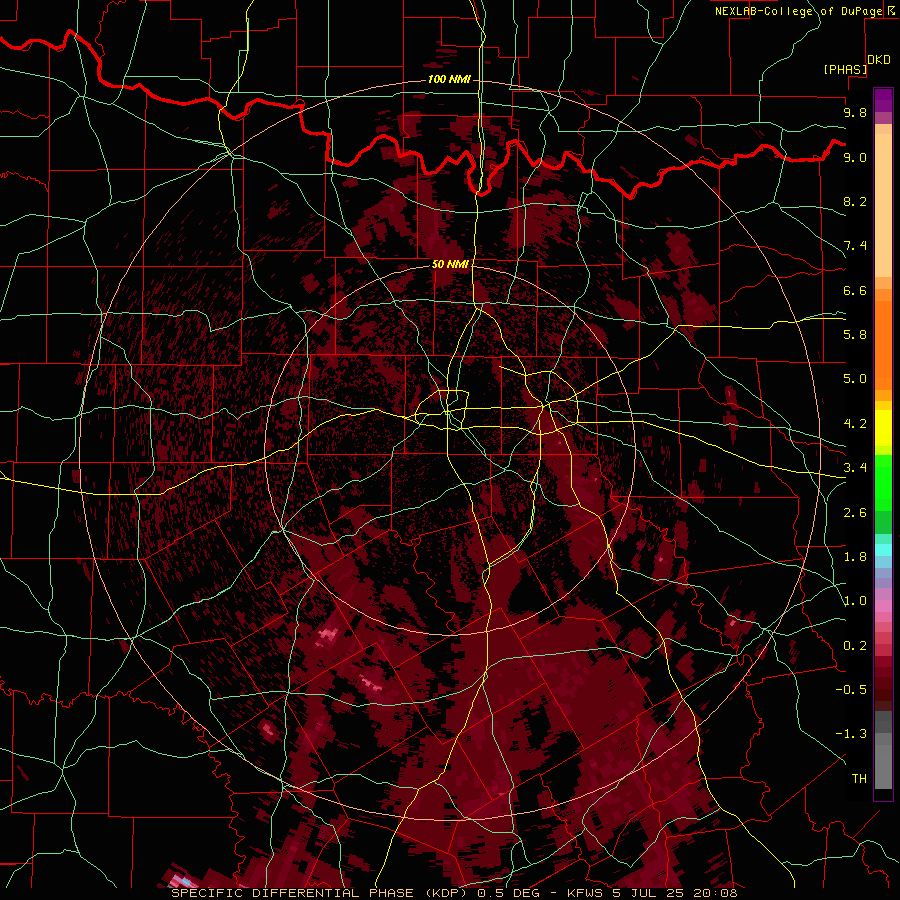Click the 3.4 scale label
The image size is (900, 900).
855,468
